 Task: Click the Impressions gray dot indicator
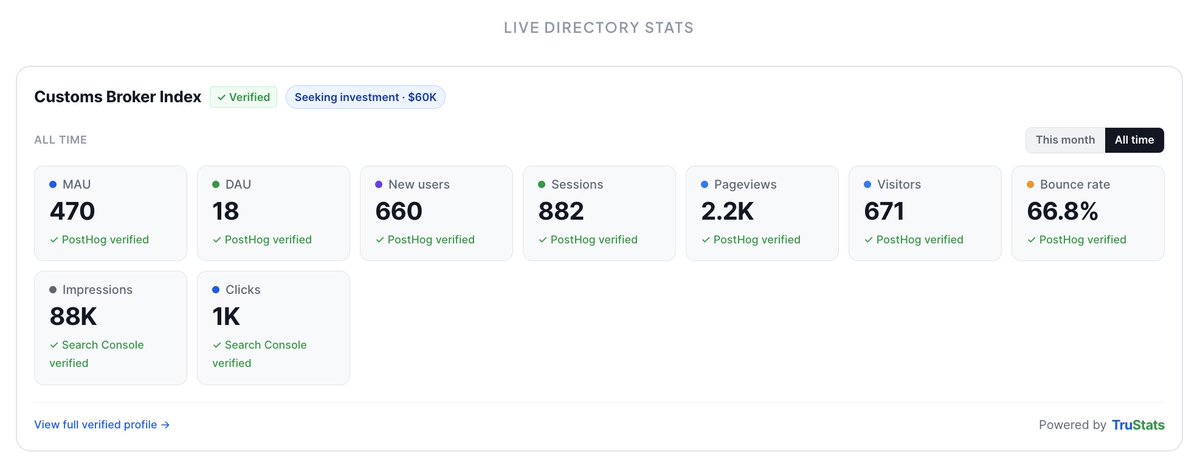pyautogui.click(x=53, y=290)
